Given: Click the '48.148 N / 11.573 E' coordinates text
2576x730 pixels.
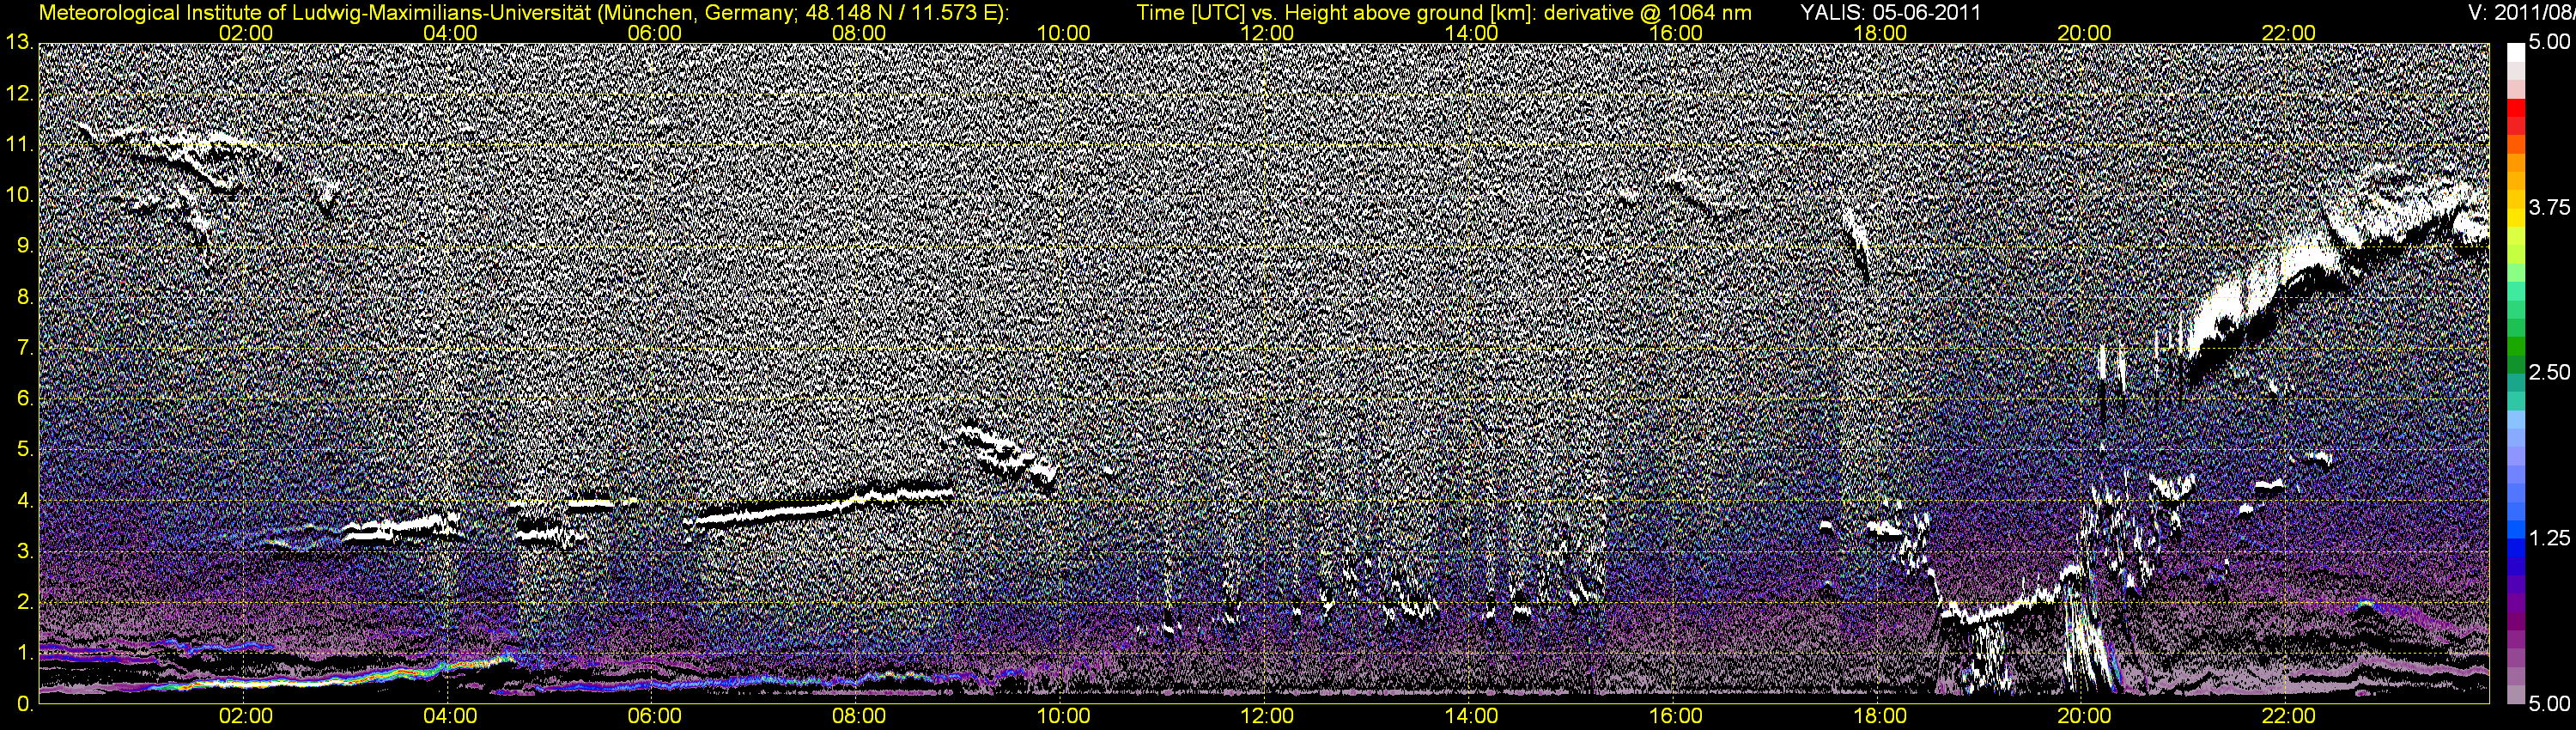Looking at the screenshot, I should (900, 13).
